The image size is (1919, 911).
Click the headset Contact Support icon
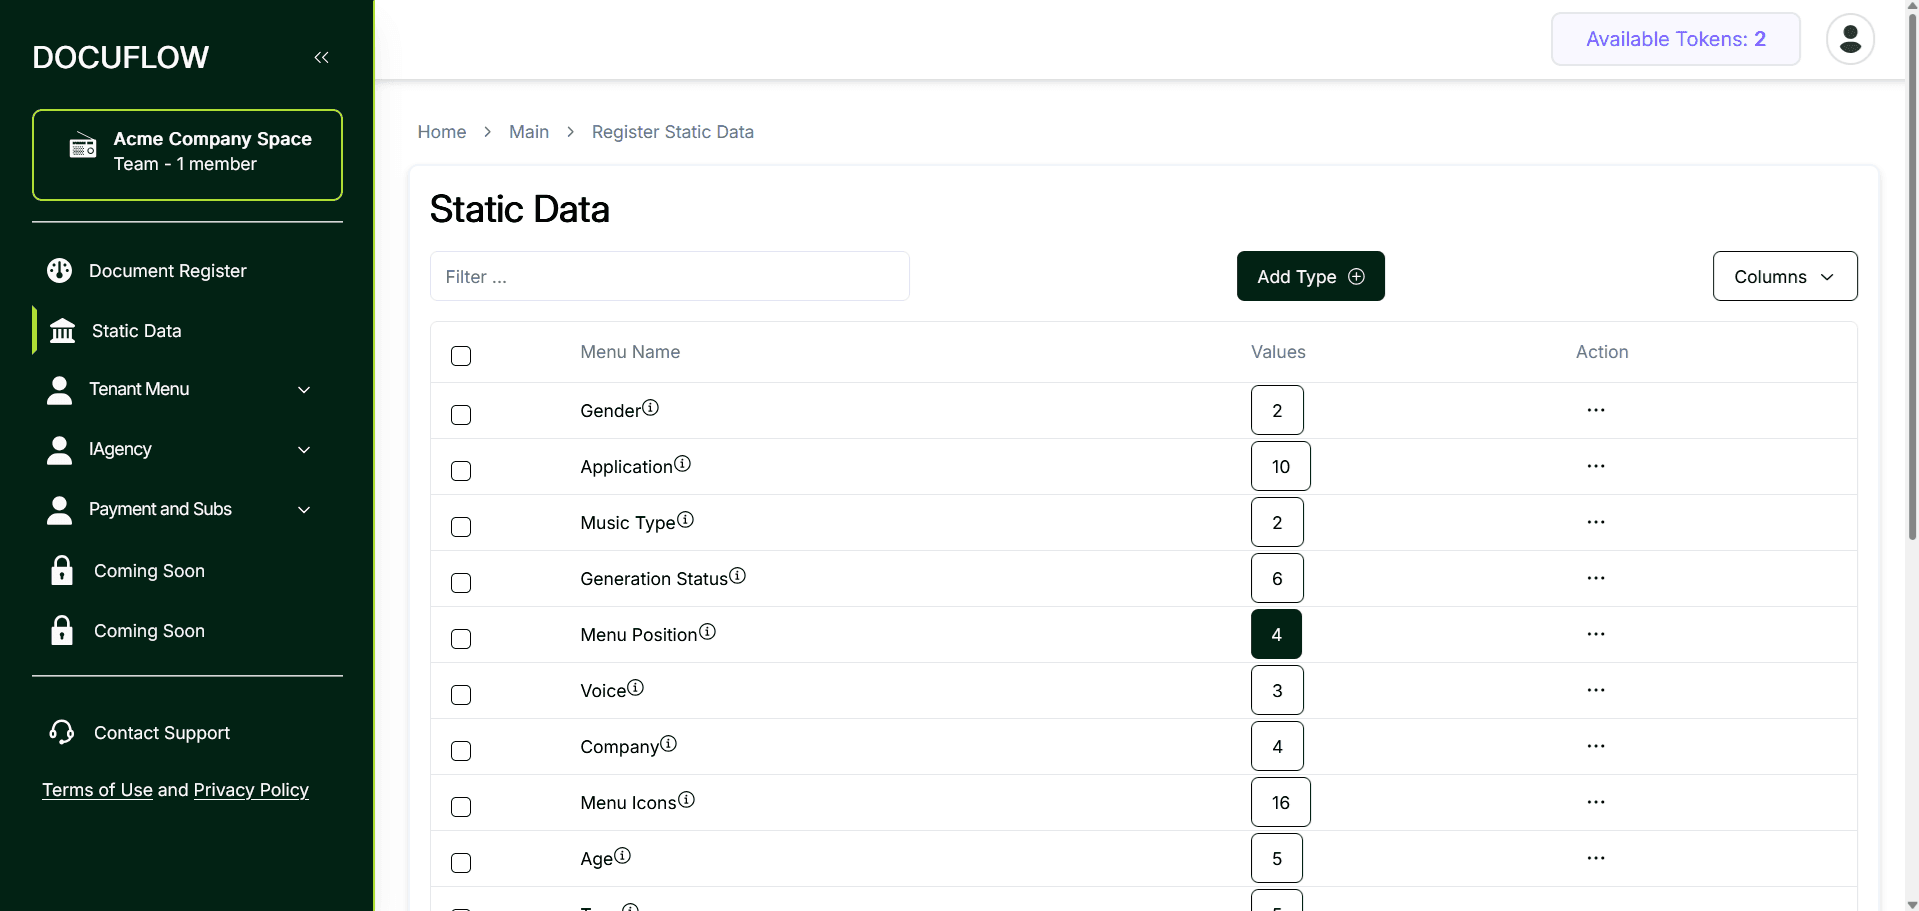tap(62, 733)
